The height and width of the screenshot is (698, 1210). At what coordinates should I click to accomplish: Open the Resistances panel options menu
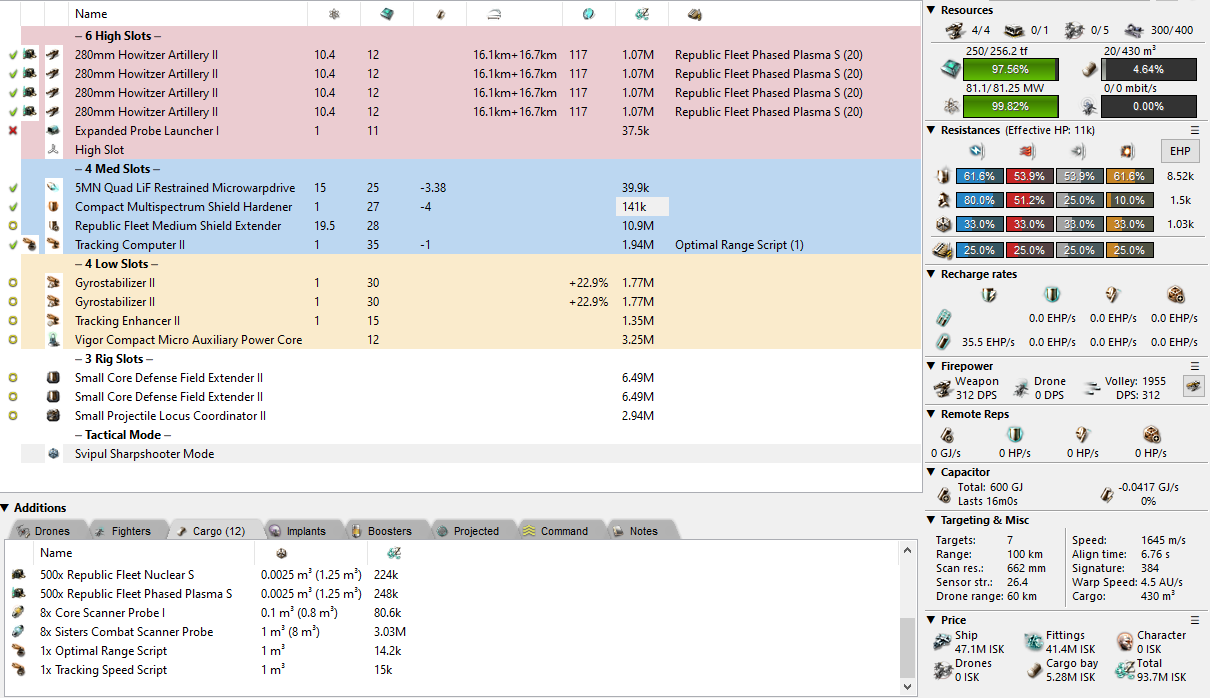click(x=1194, y=130)
